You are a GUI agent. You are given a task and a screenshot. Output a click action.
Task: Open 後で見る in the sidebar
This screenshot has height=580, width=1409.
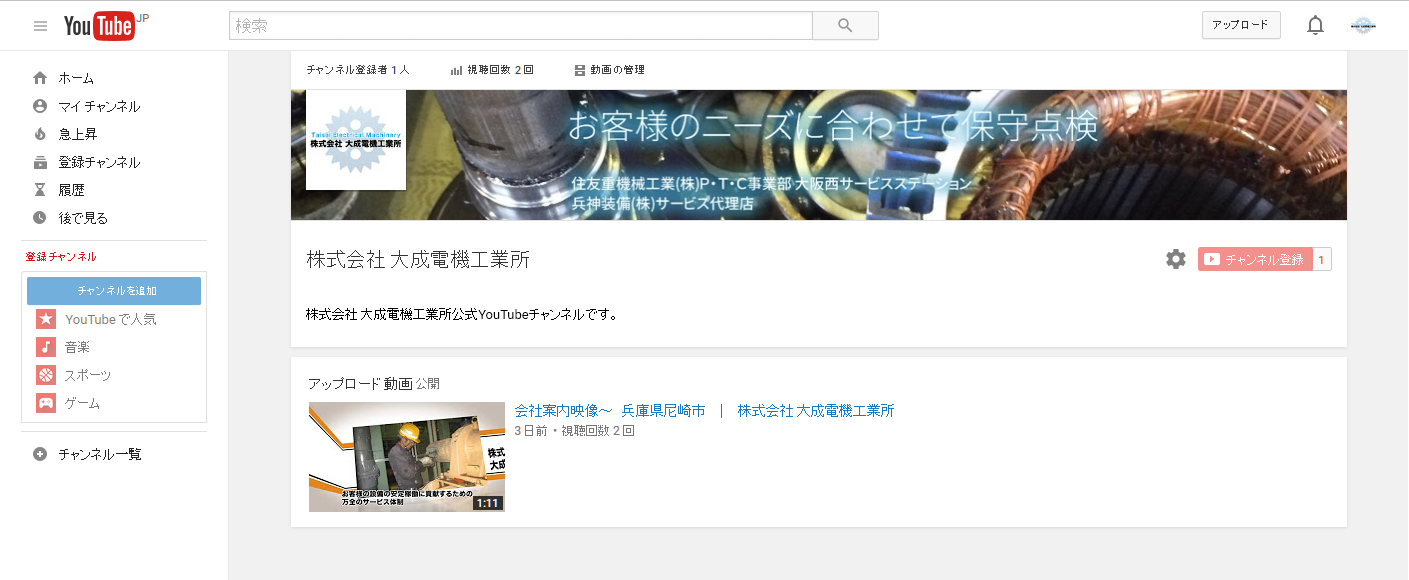(83, 217)
